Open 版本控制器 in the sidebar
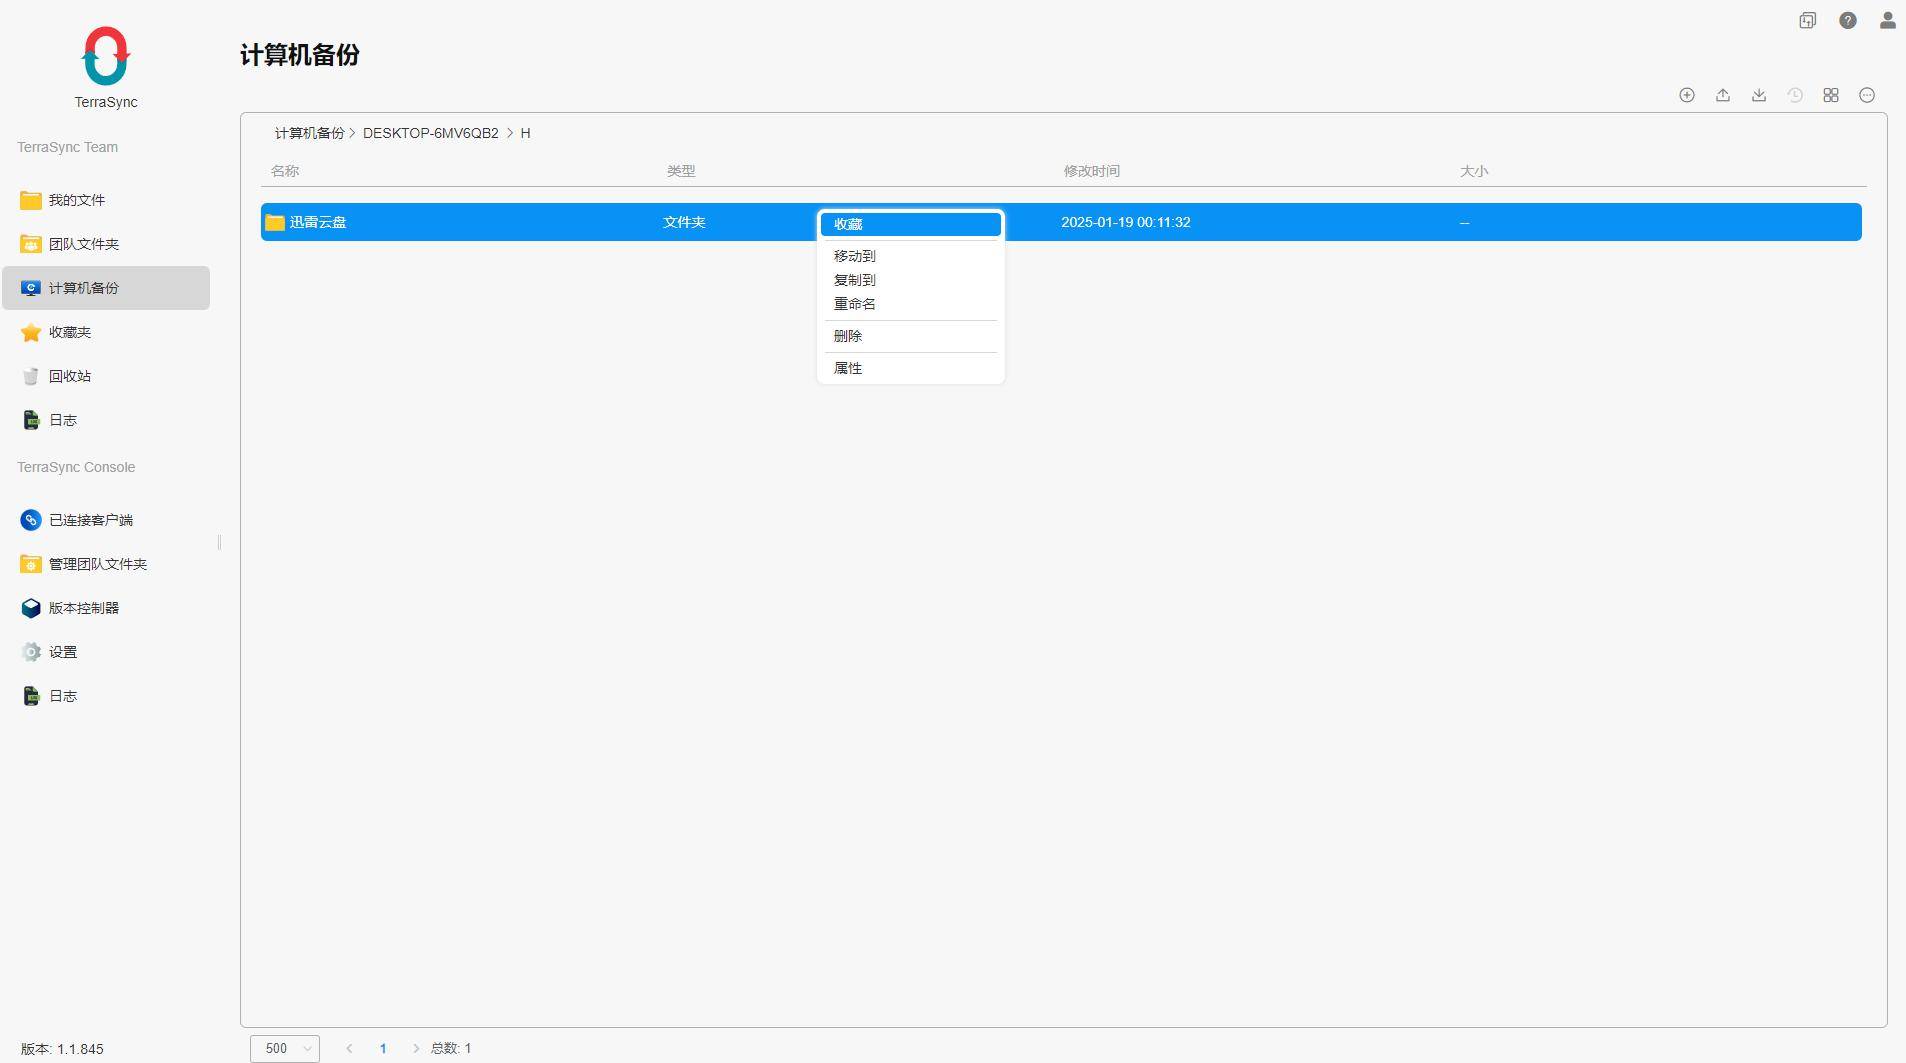The image size is (1906, 1063). tap(84, 608)
